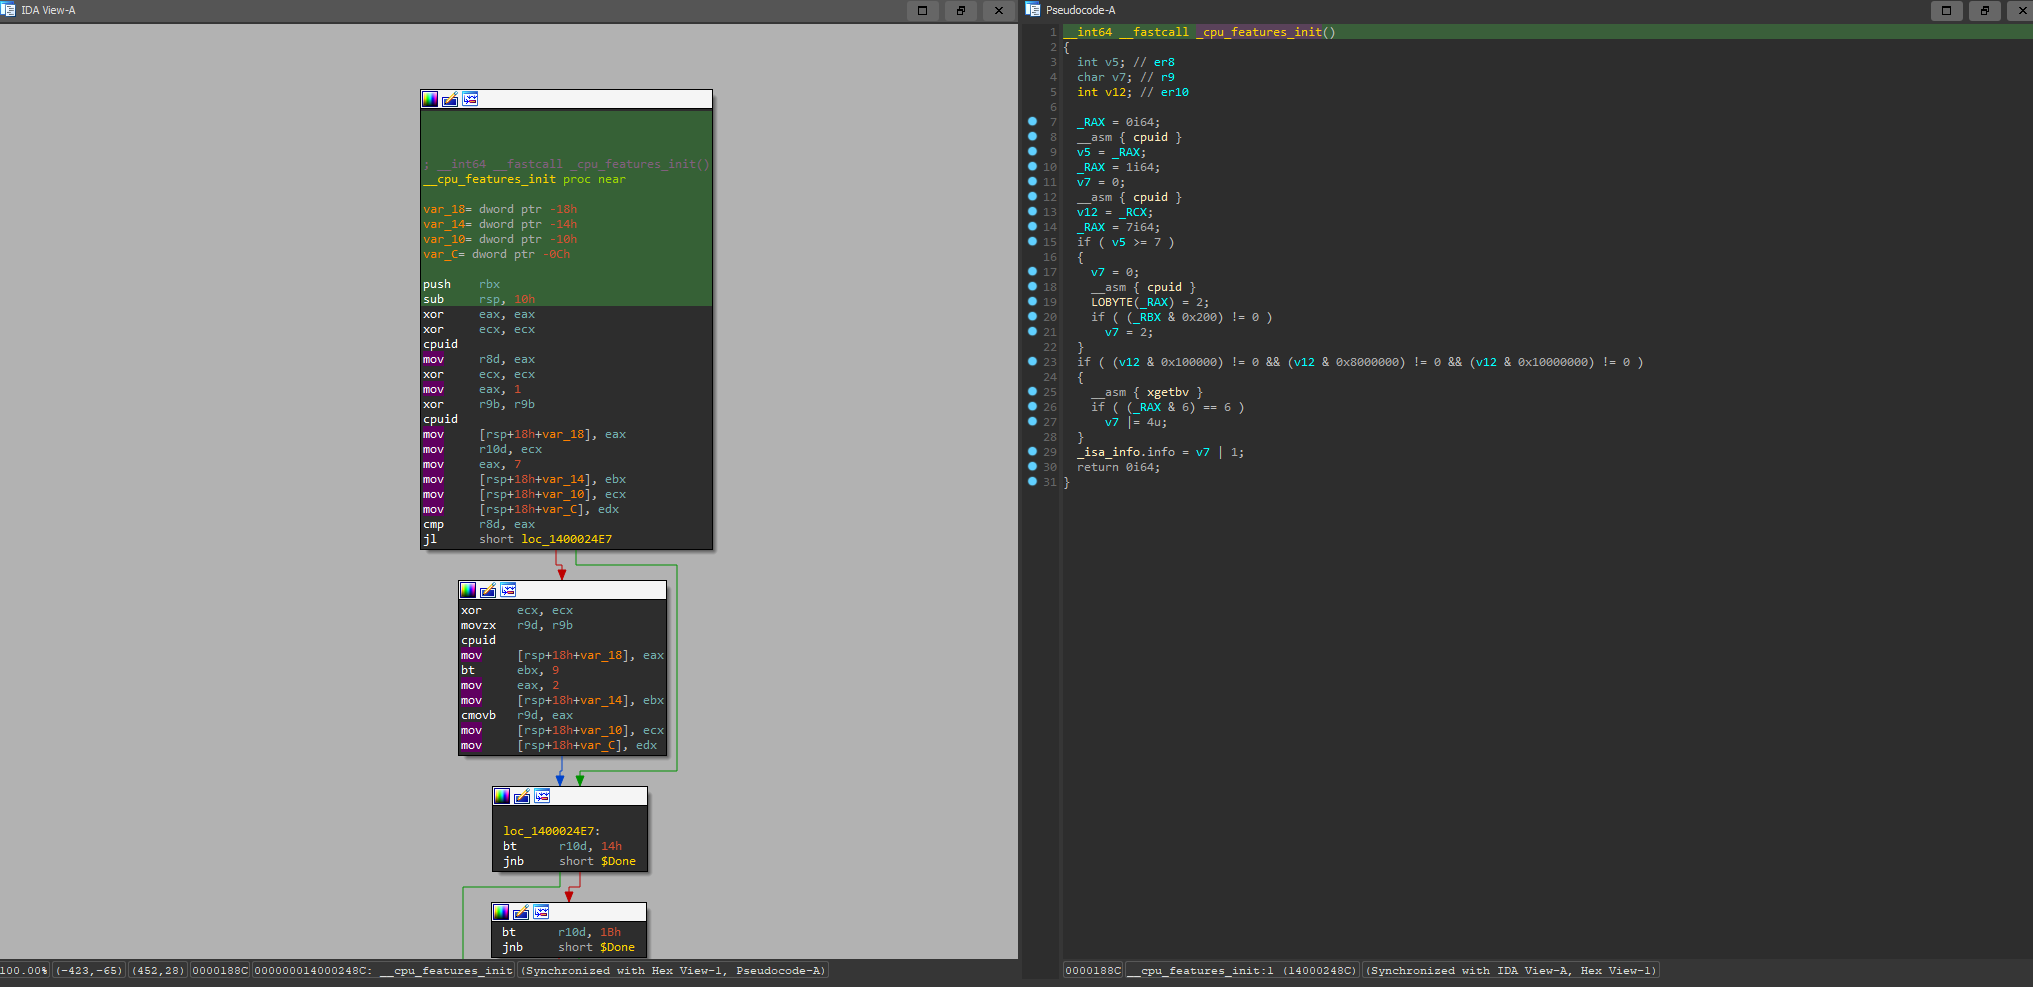Toggle breakpoint dot on pseudocode line 12
2033x987 pixels.
[1032, 197]
